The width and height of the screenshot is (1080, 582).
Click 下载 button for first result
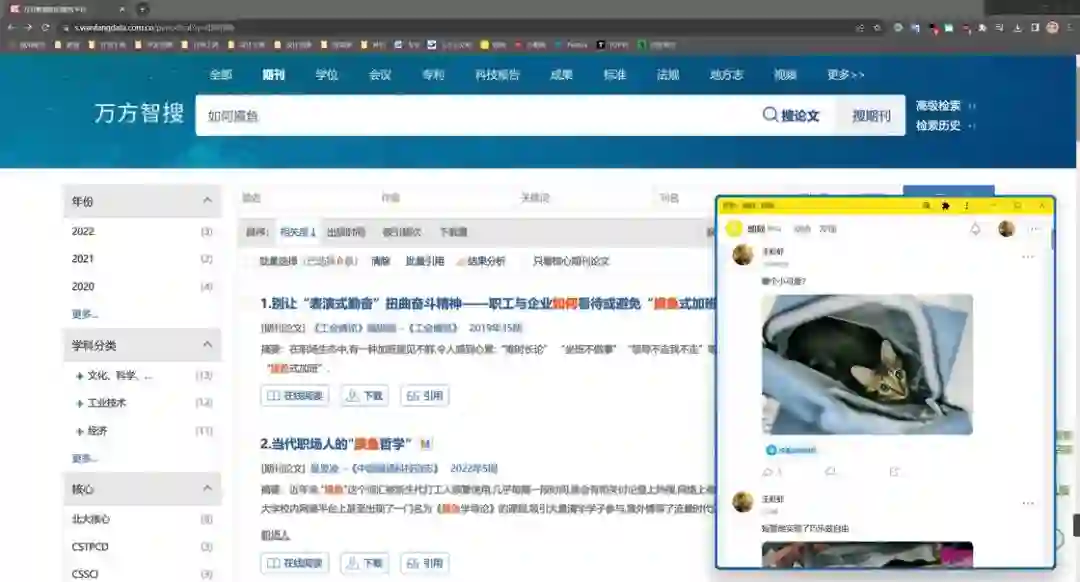(364, 395)
